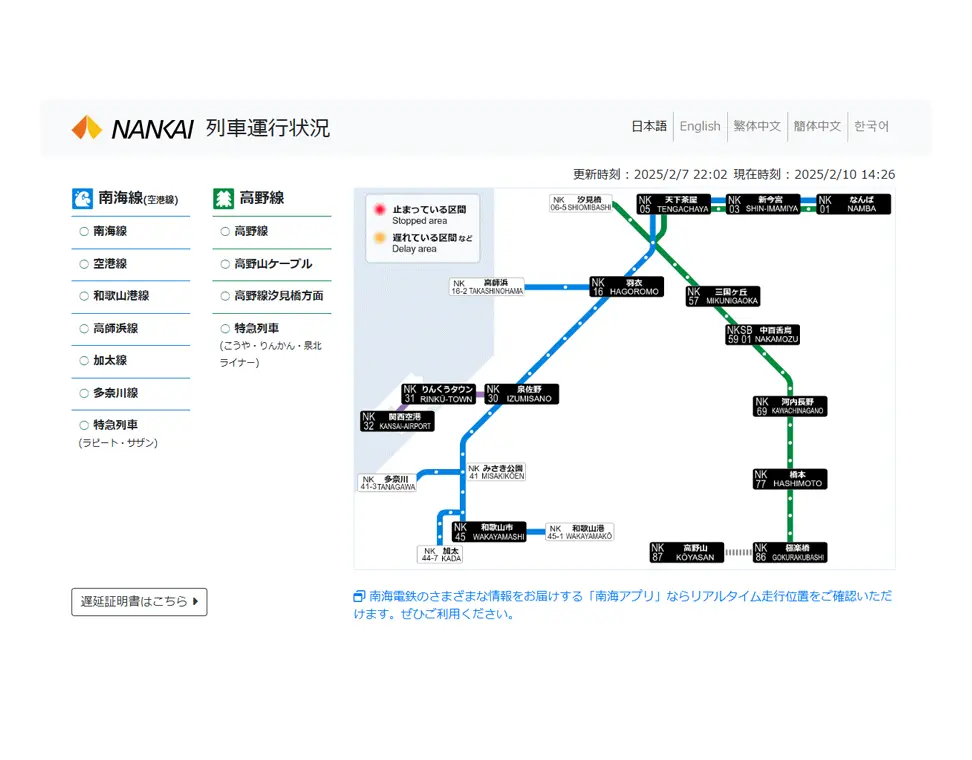
Task: Click the red stopped-area legend dot
Action: click(380, 210)
